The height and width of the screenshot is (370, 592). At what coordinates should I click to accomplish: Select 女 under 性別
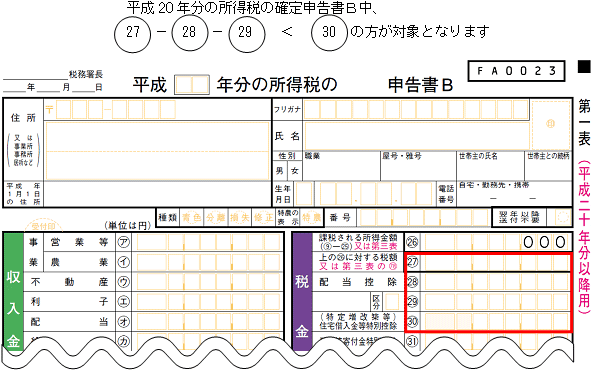295,171
